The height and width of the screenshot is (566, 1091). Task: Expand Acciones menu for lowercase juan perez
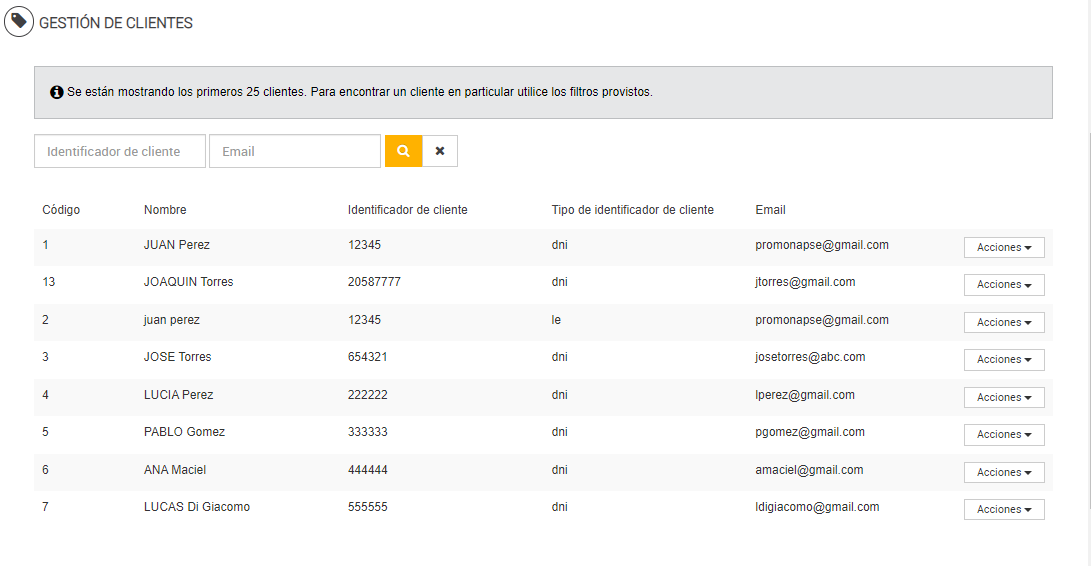click(1004, 322)
